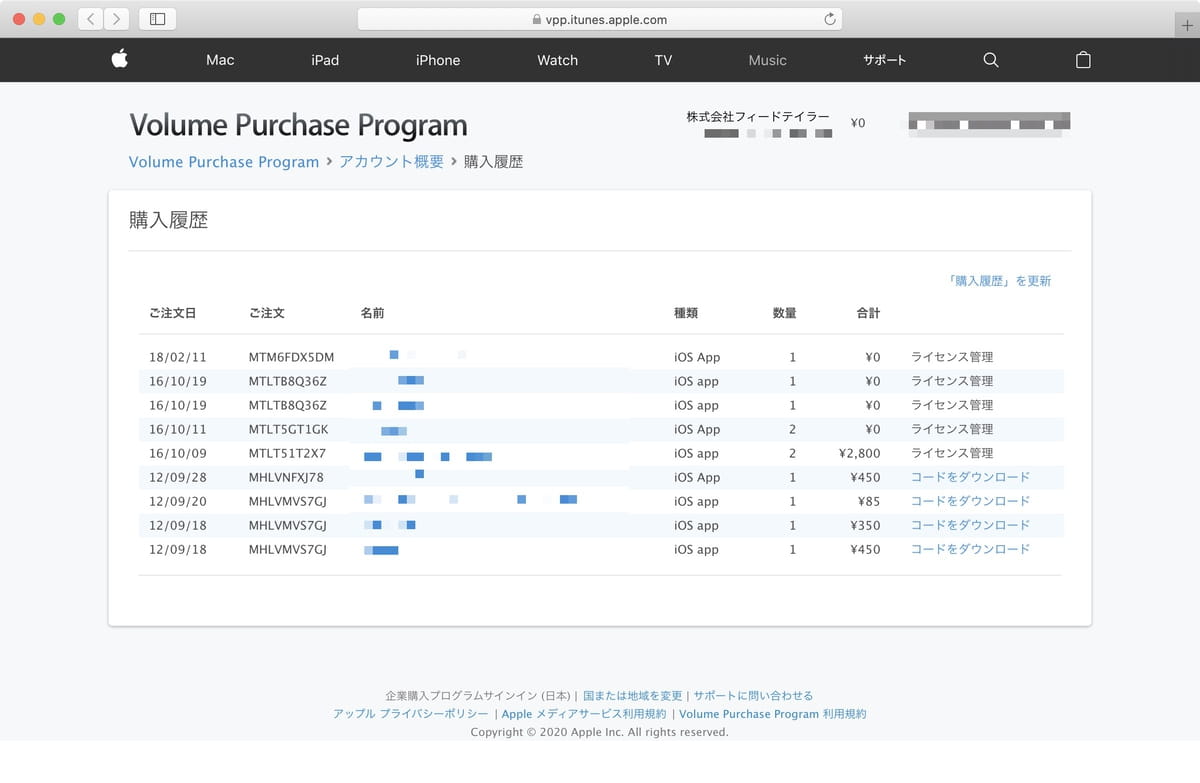Open iPhone in the navigation bar
Image resolution: width=1200 pixels, height=783 pixels.
coord(438,60)
